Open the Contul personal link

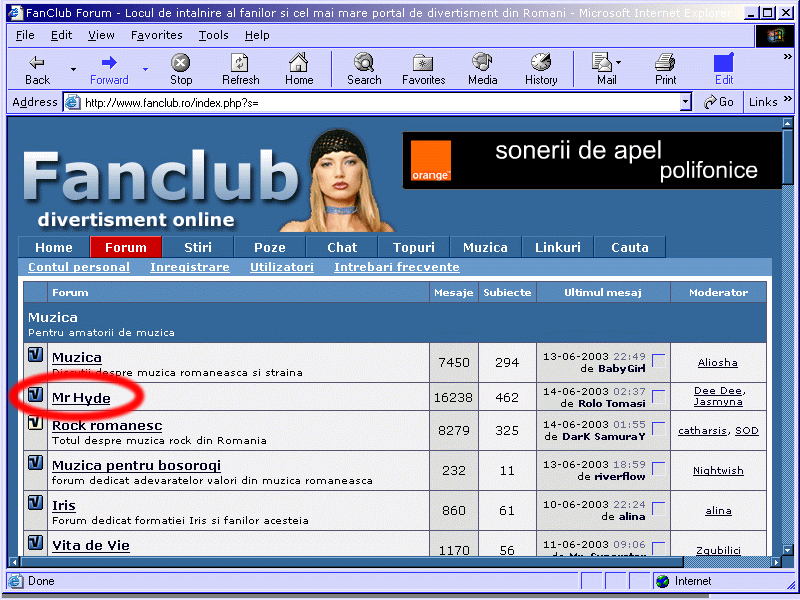[x=79, y=267]
